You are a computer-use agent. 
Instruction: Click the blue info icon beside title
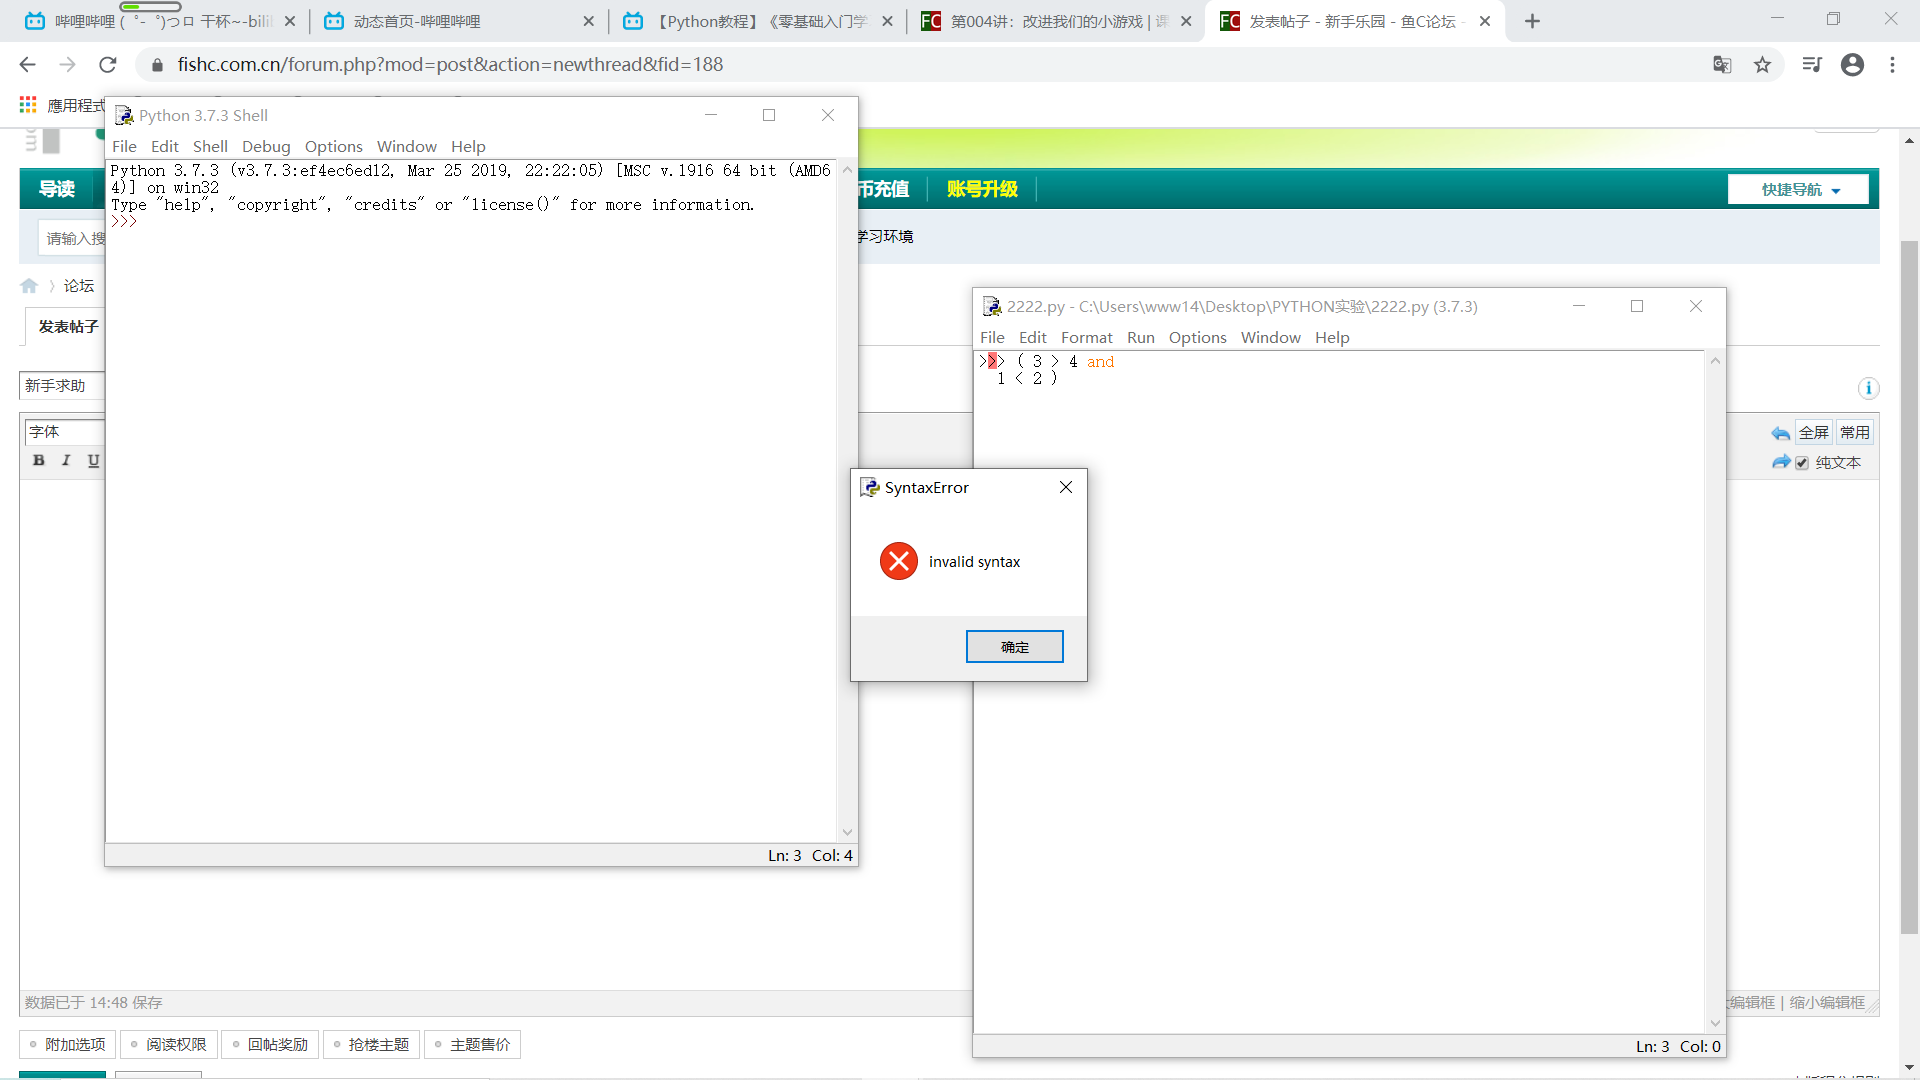[1868, 388]
